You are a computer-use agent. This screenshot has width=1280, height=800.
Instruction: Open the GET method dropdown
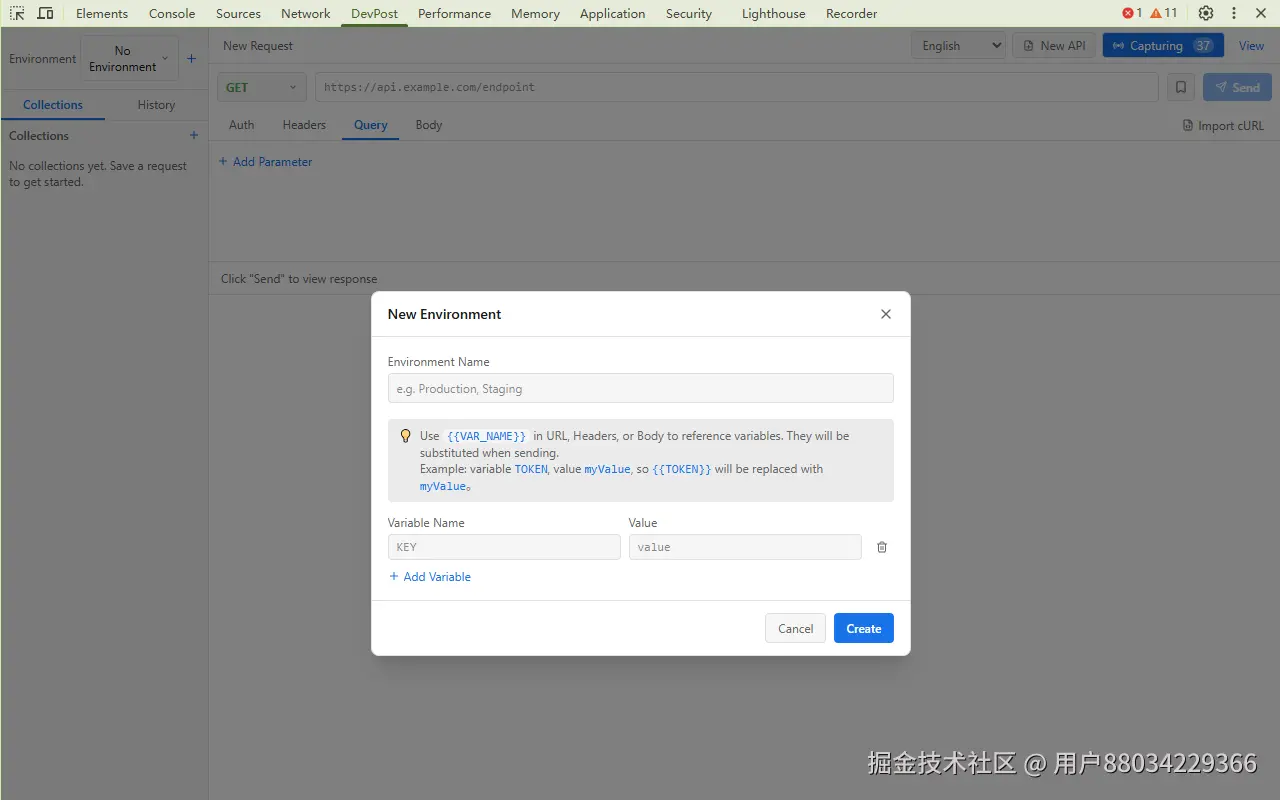tap(262, 87)
